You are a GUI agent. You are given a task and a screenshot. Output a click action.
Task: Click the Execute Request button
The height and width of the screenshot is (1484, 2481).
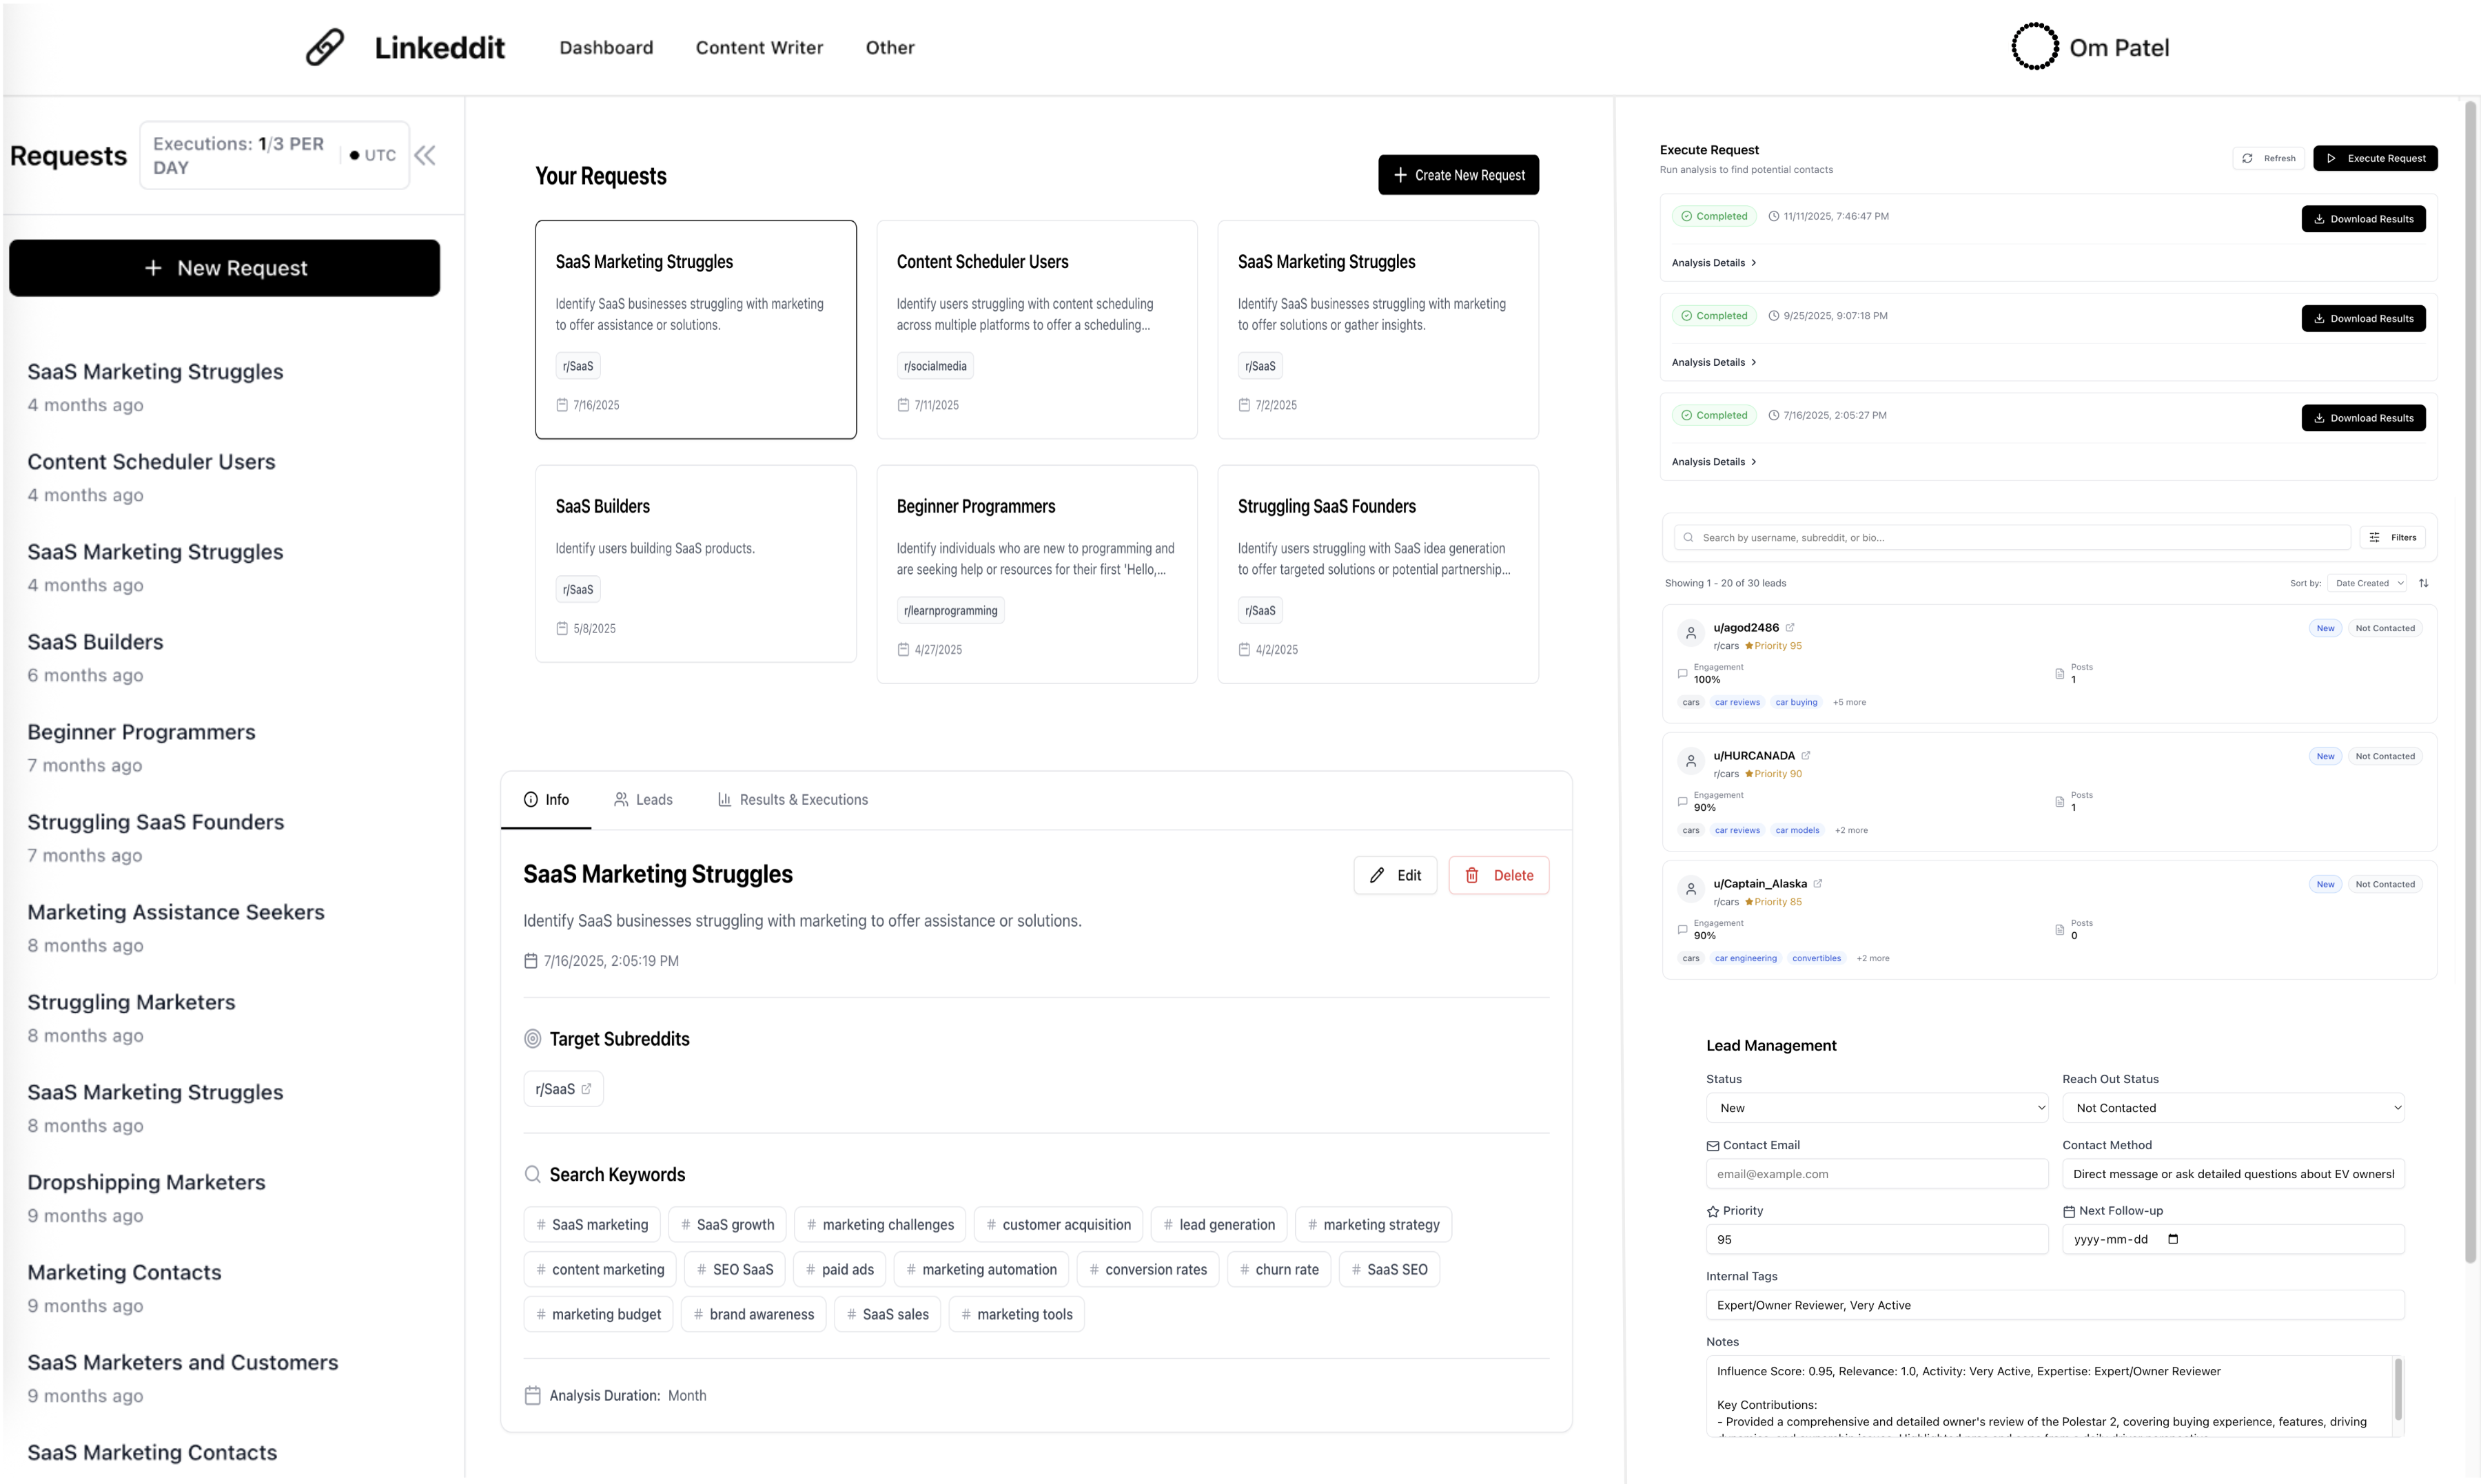pos(2376,158)
